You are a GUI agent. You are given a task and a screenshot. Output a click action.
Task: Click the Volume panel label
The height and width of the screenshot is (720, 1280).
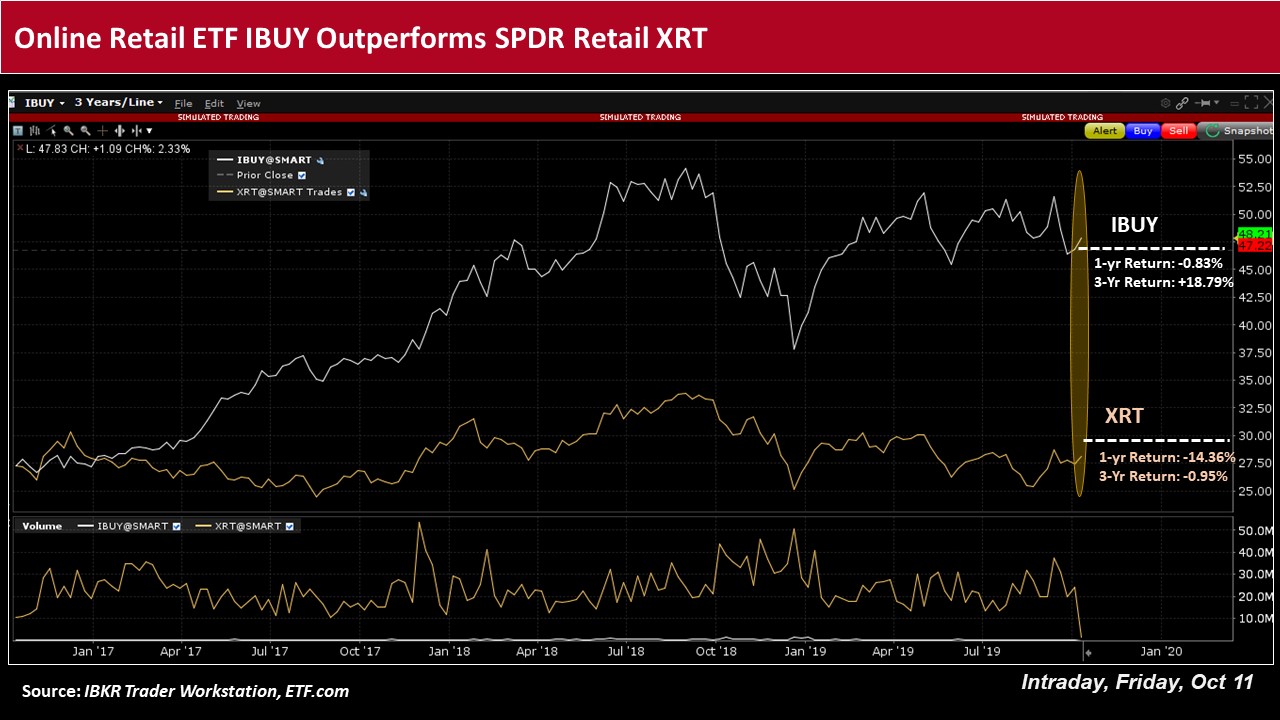point(42,526)
